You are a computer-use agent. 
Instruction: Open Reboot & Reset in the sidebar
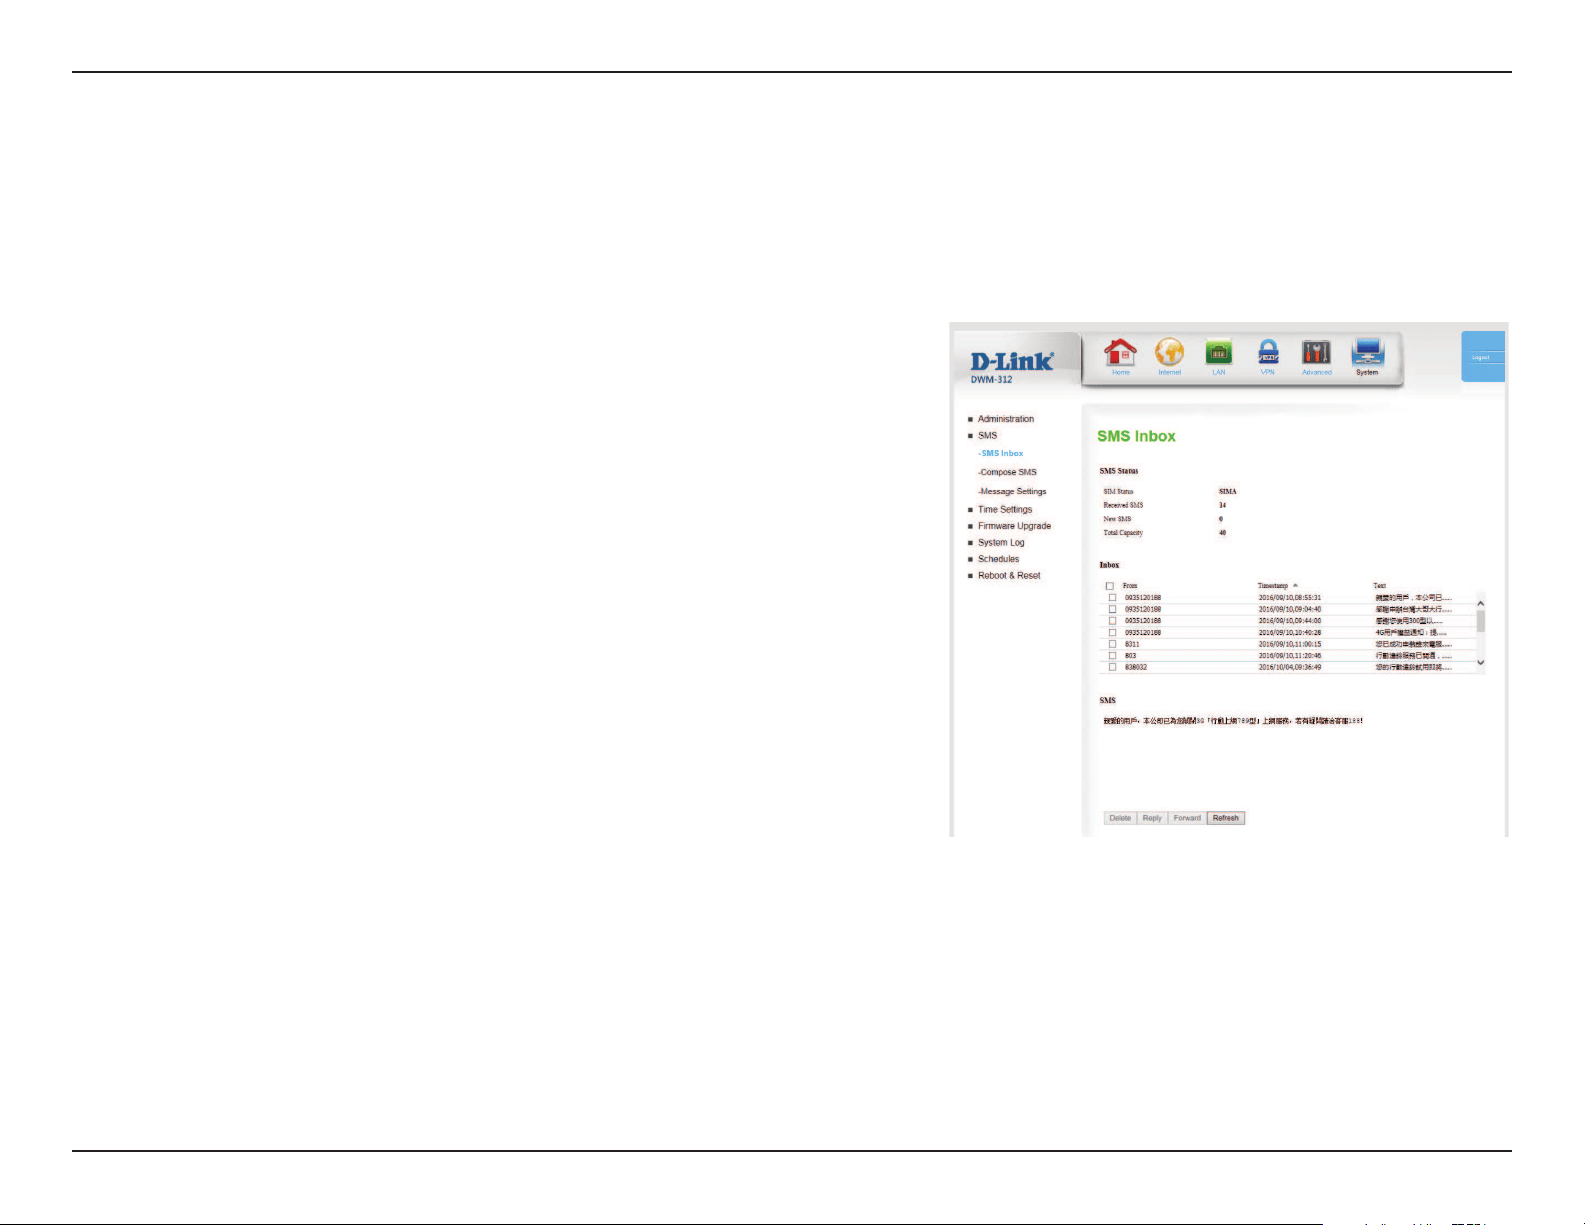coord(1009,576)
